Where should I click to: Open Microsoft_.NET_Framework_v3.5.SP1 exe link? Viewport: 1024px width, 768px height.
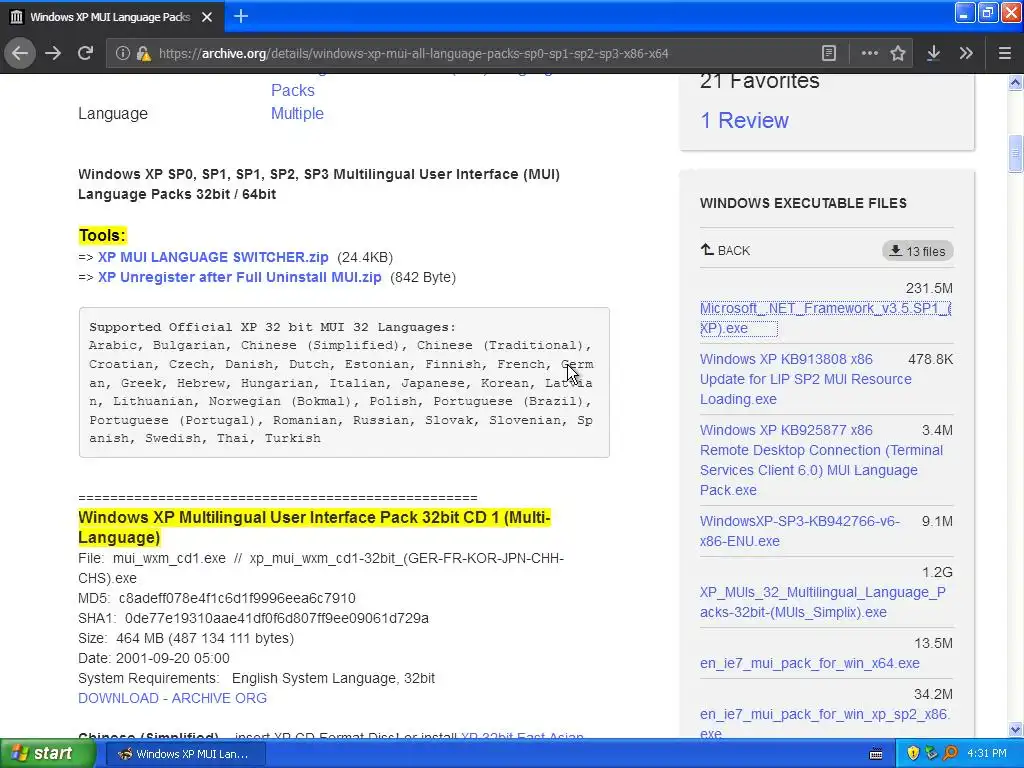(x=825, y=318)
